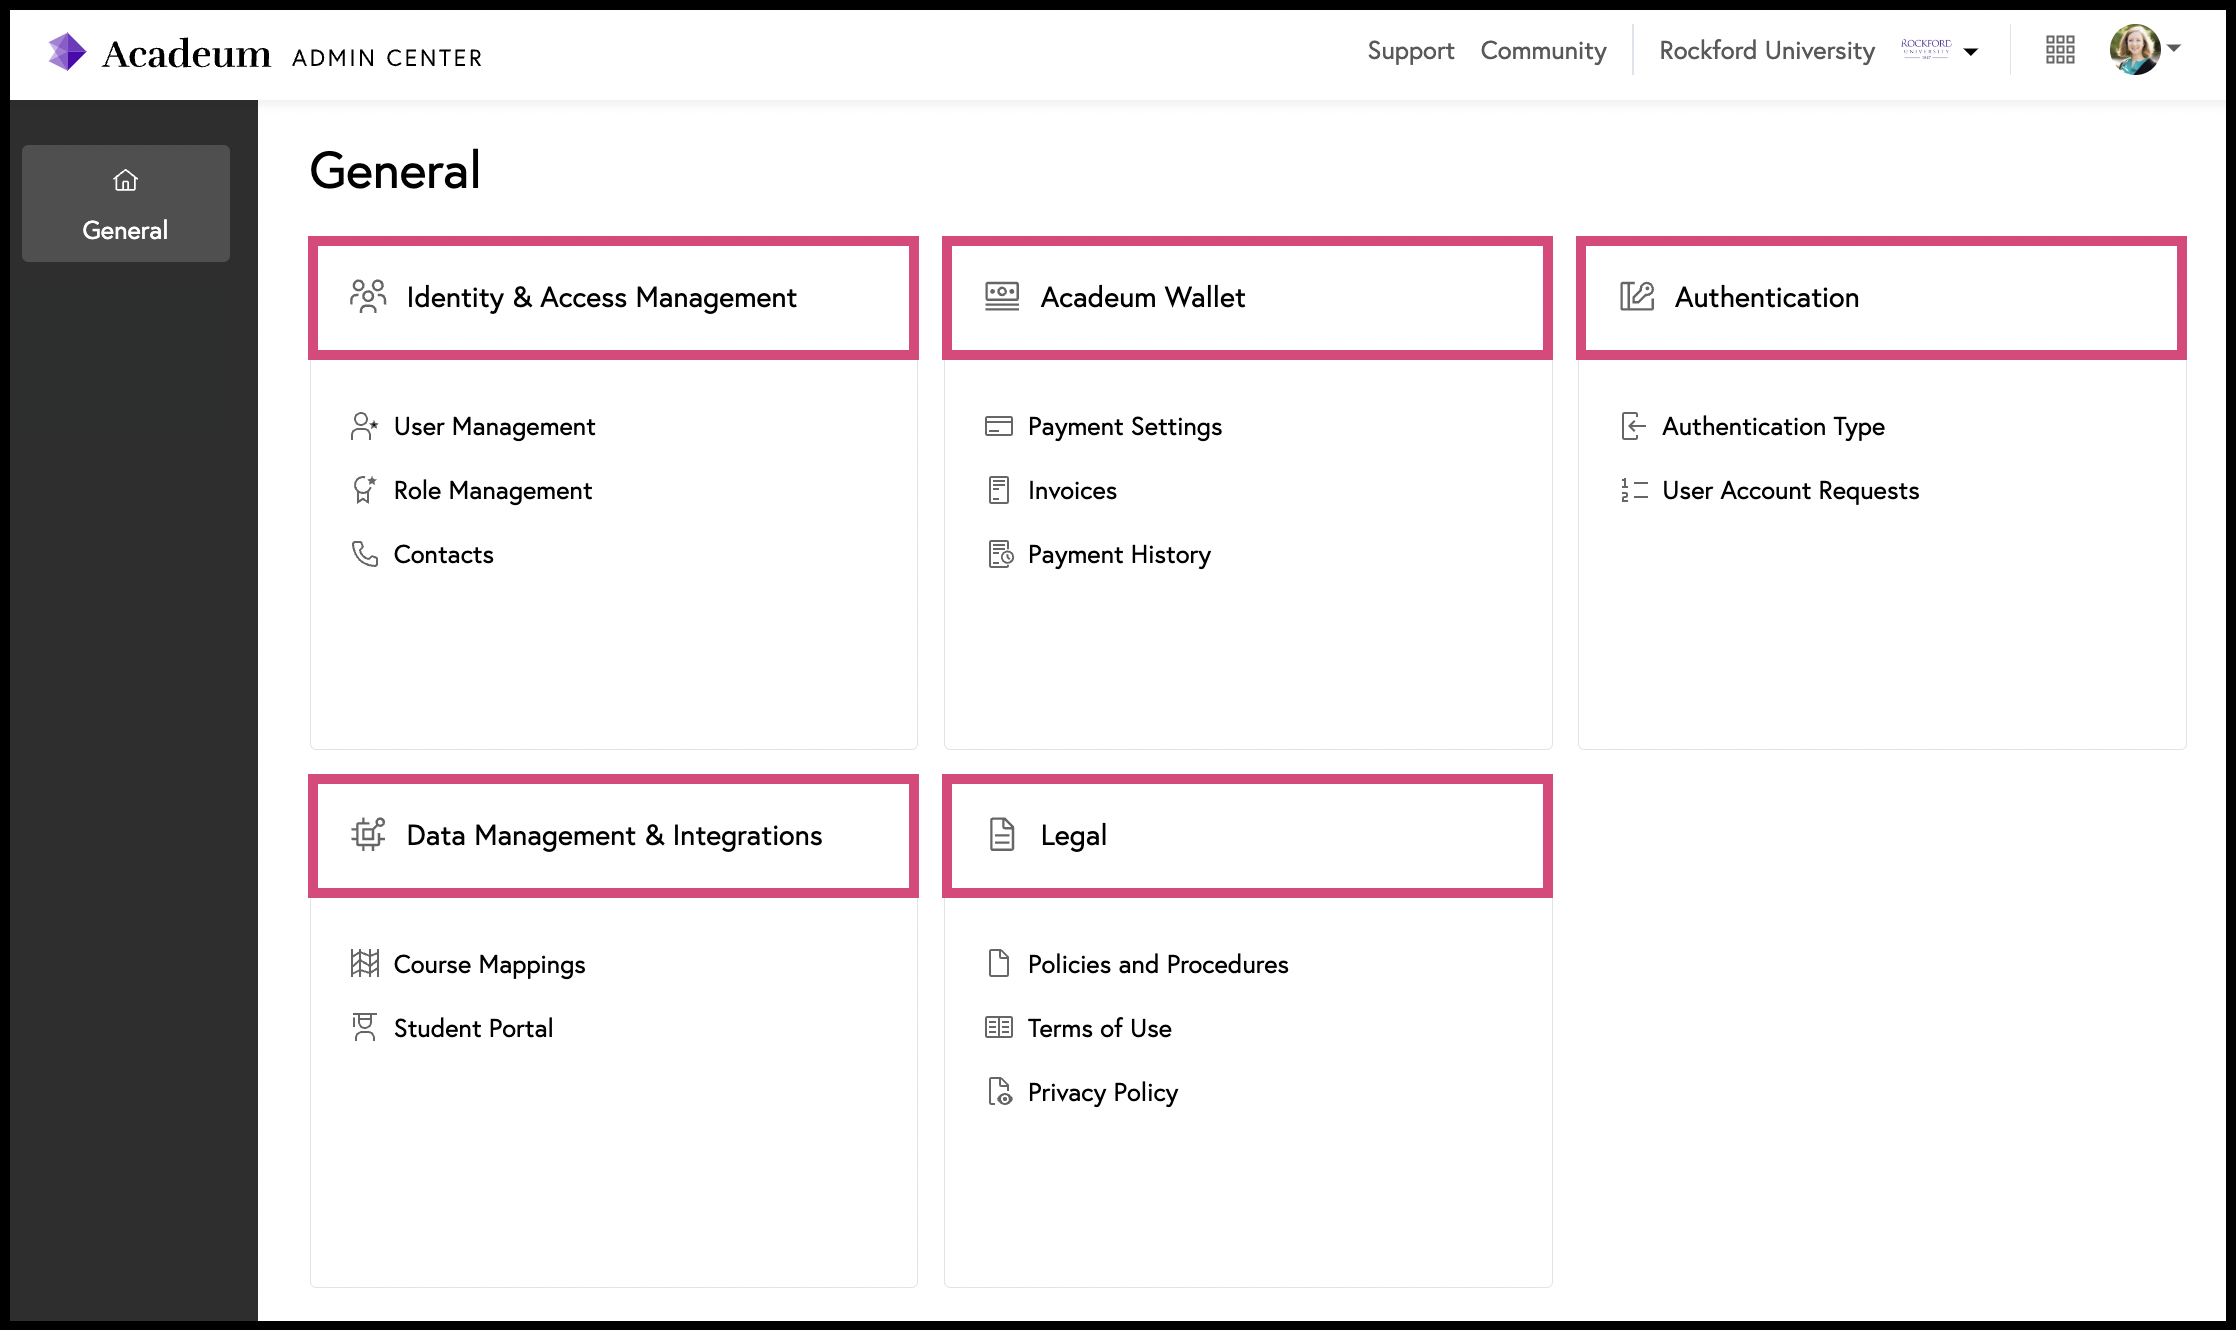Click the General home icon in sidebar
This screenshot has width=2236, height=1330.
pyautogui.click(x=125, y=180)
